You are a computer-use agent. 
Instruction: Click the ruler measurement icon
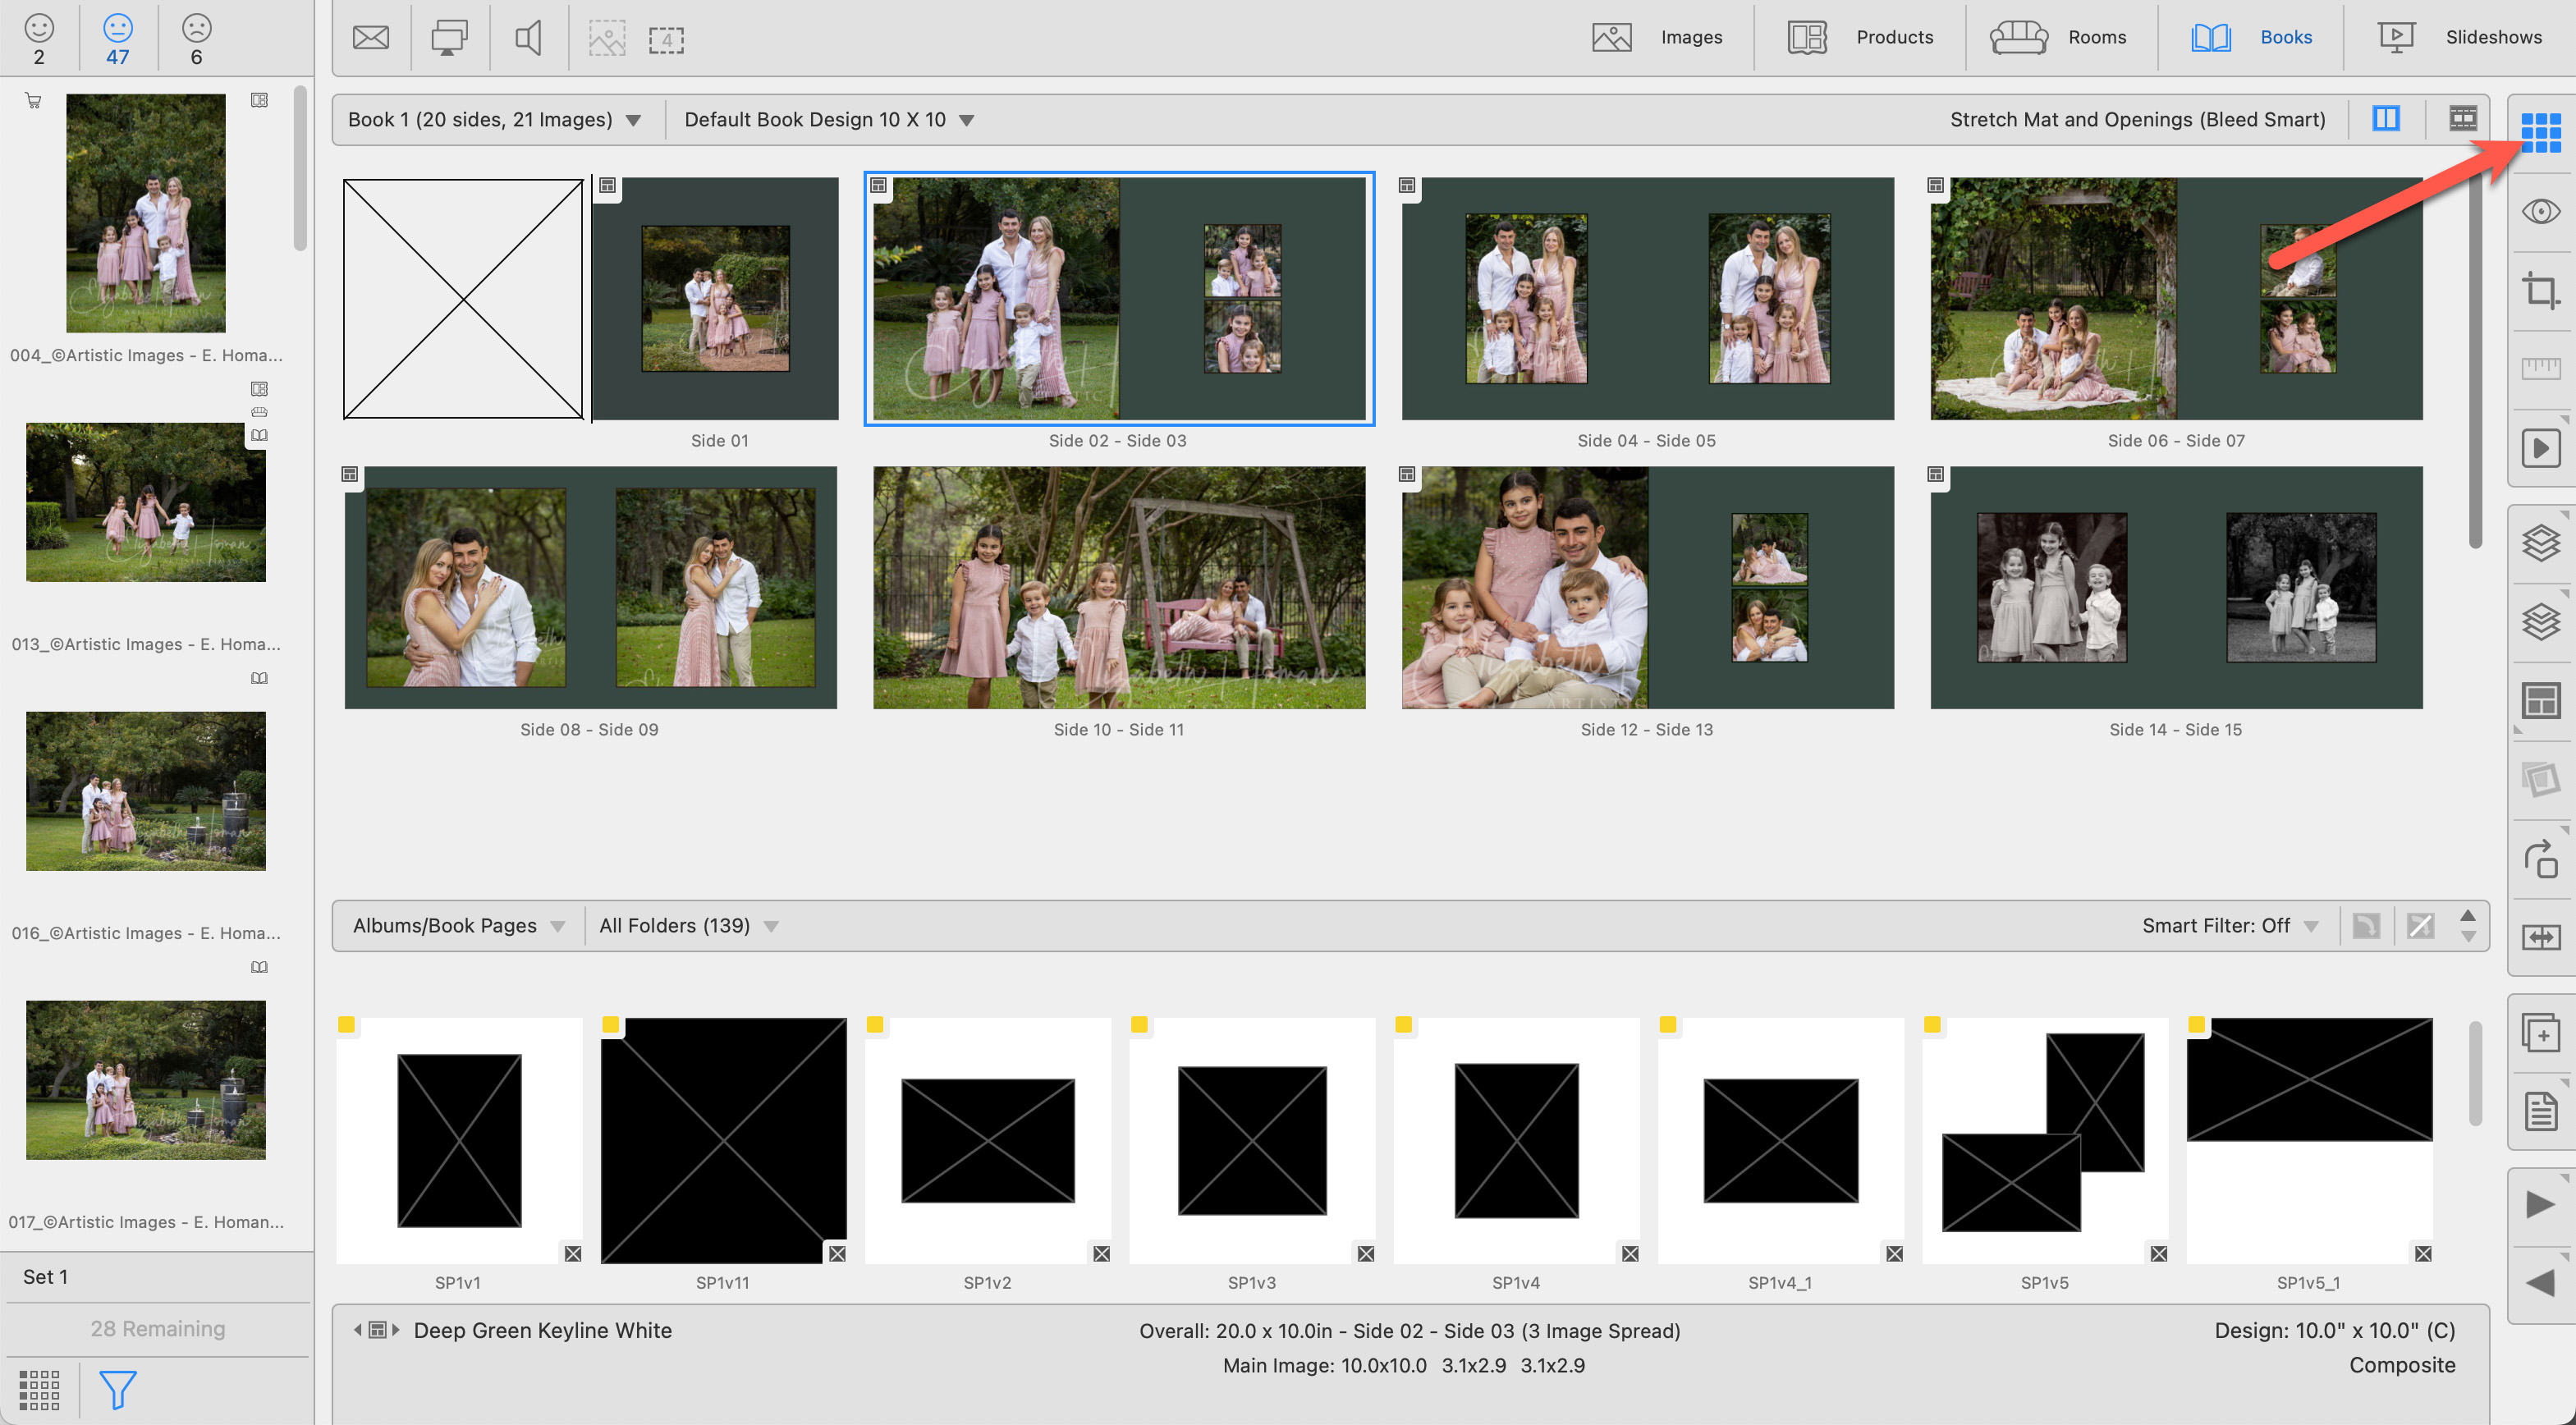pos(2539,369)
